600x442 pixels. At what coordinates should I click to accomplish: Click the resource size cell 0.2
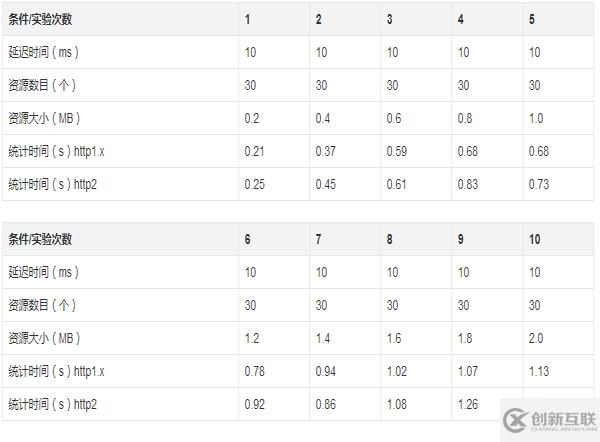tap(250, 118)
